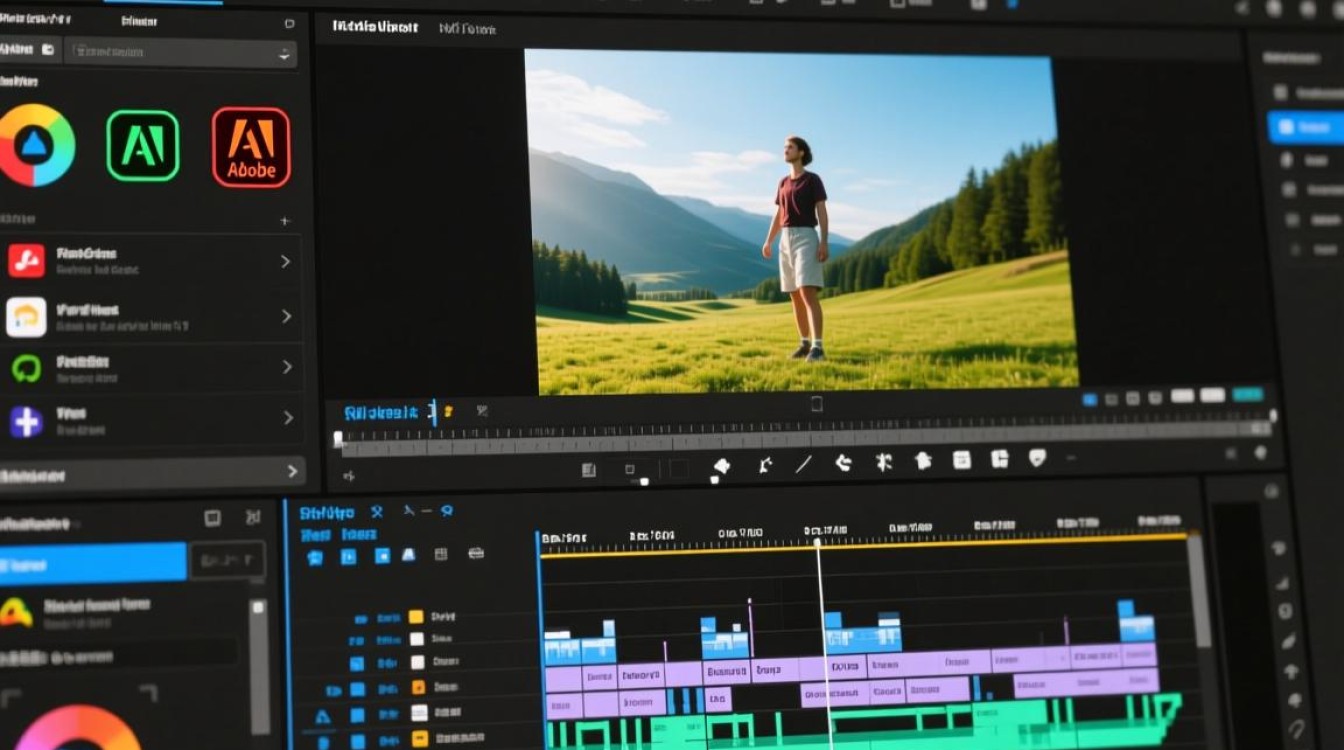Select the diagonal line tool under the preview

click(803, 463)
